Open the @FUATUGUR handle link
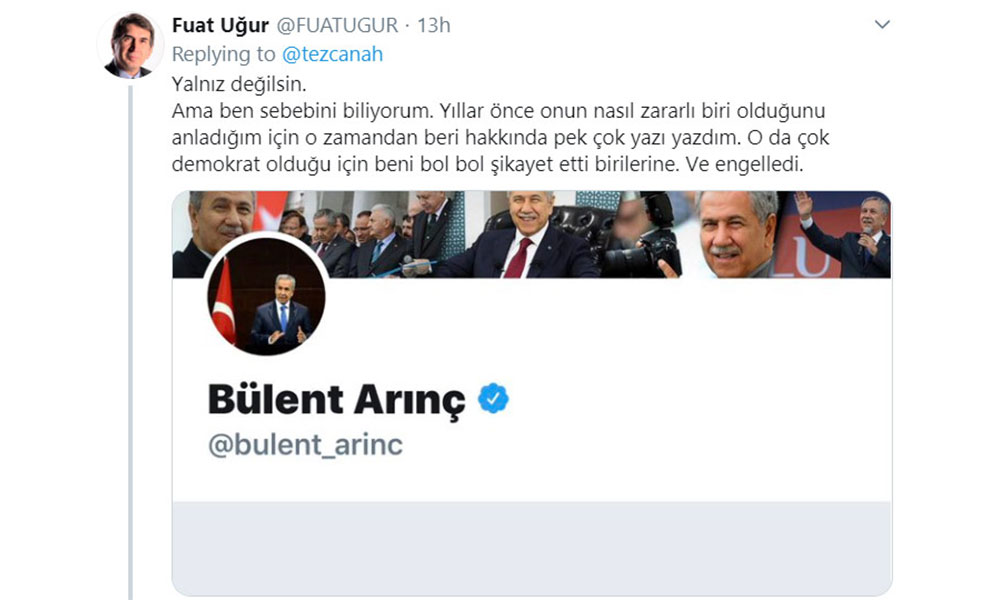The height and width of the screenshot is (600, 1000). coord(337,26)
